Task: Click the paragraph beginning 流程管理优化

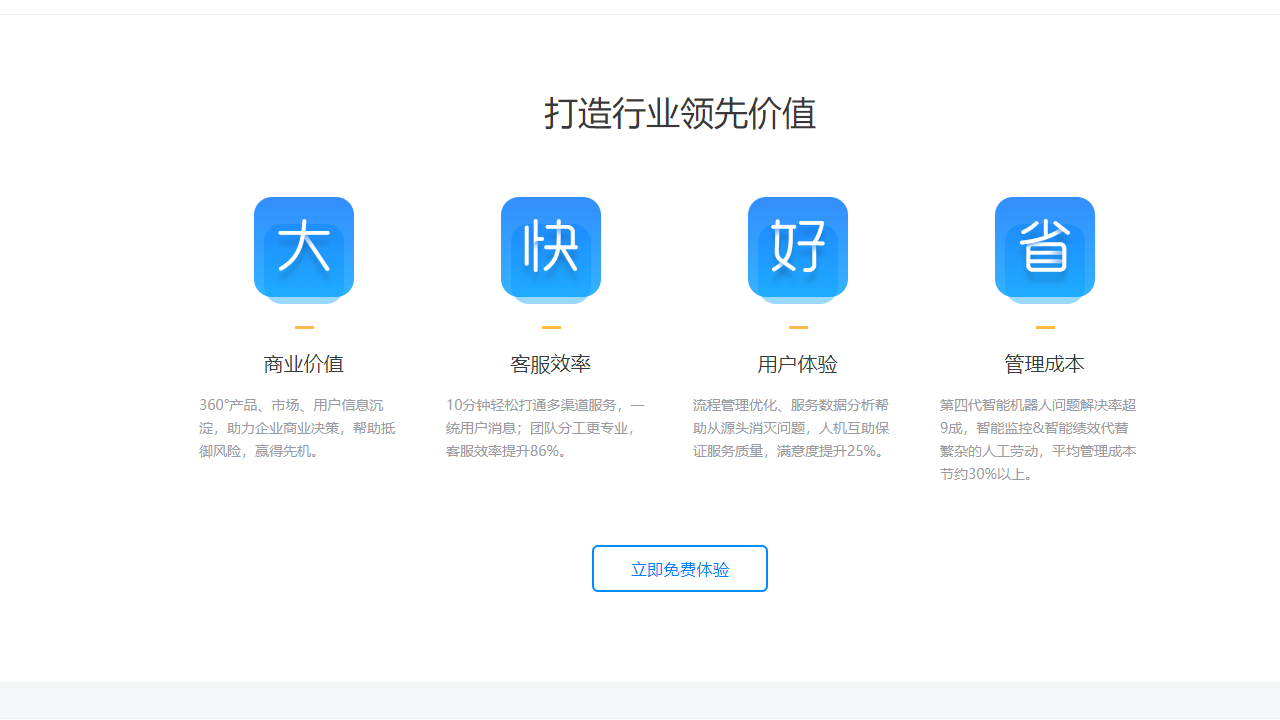Action: [791, 428]
